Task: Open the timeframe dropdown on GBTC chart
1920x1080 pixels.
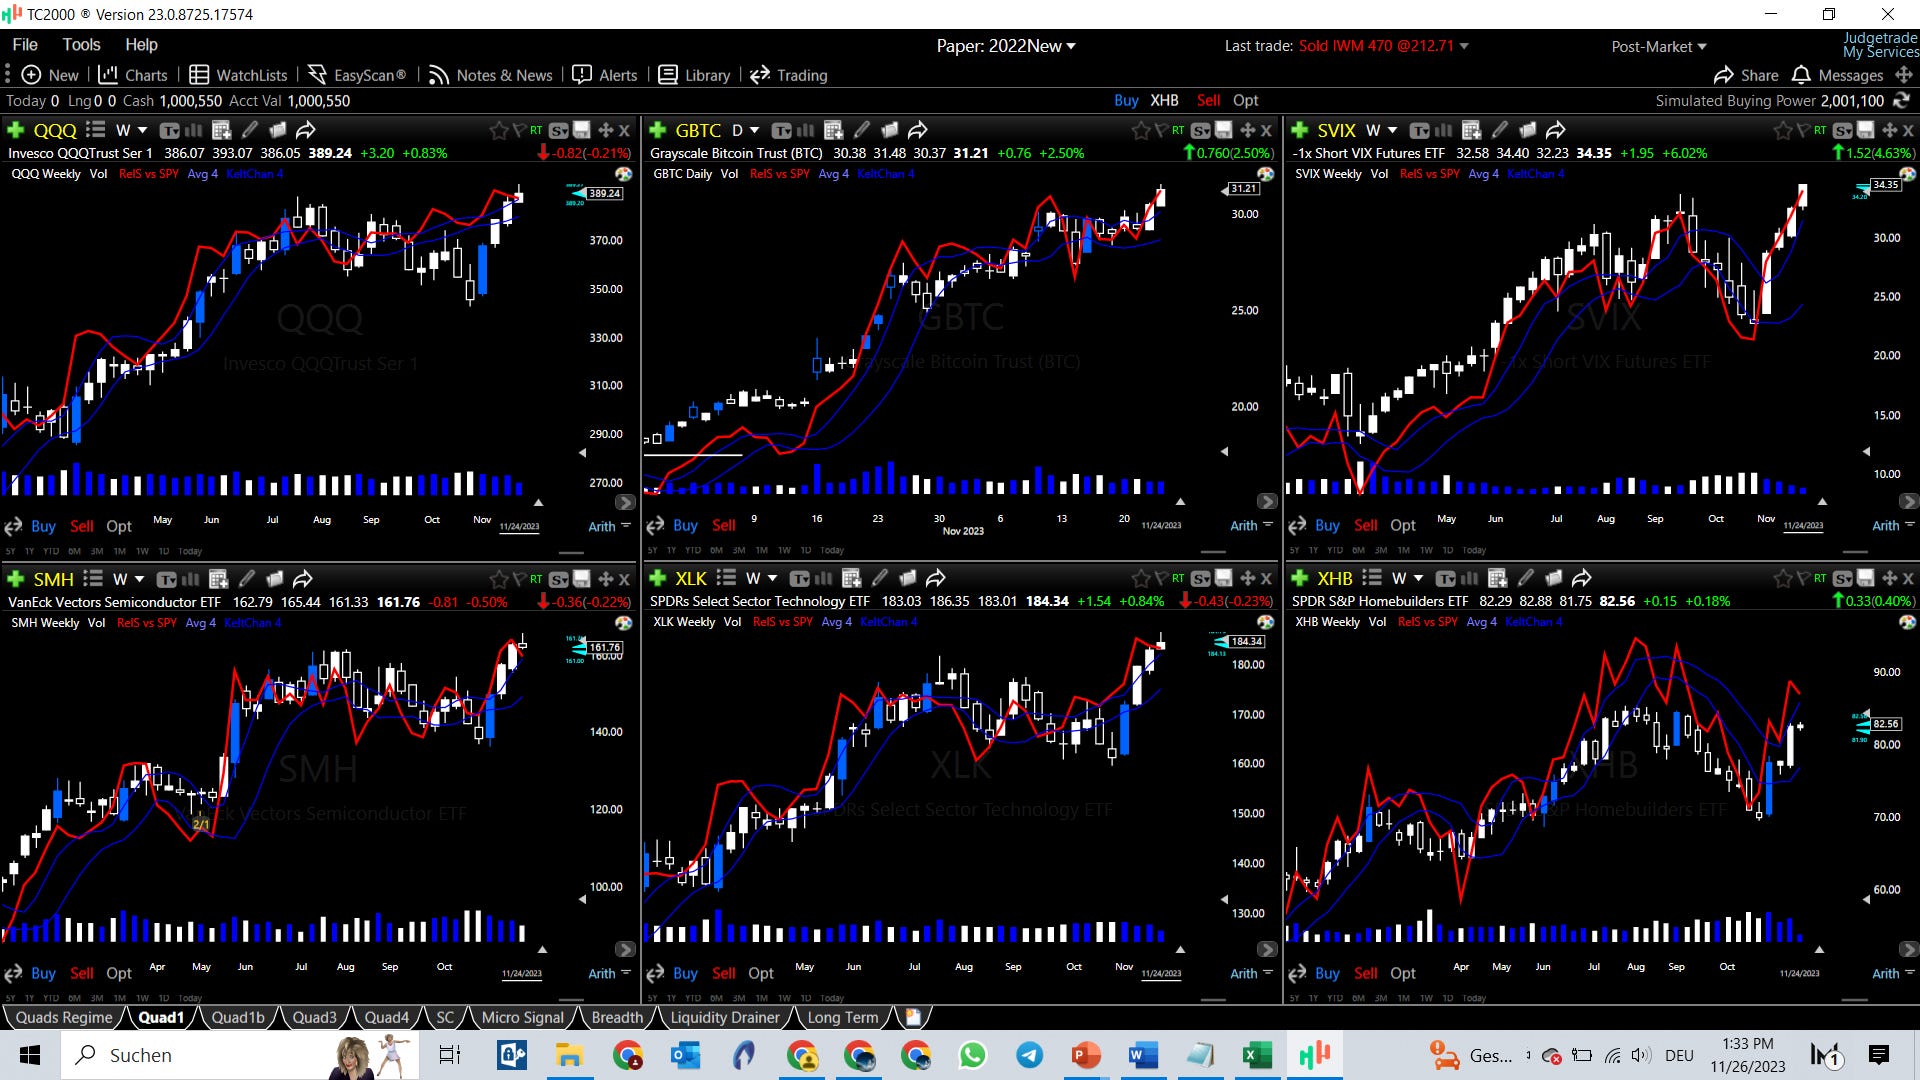Action: (754, 130)
